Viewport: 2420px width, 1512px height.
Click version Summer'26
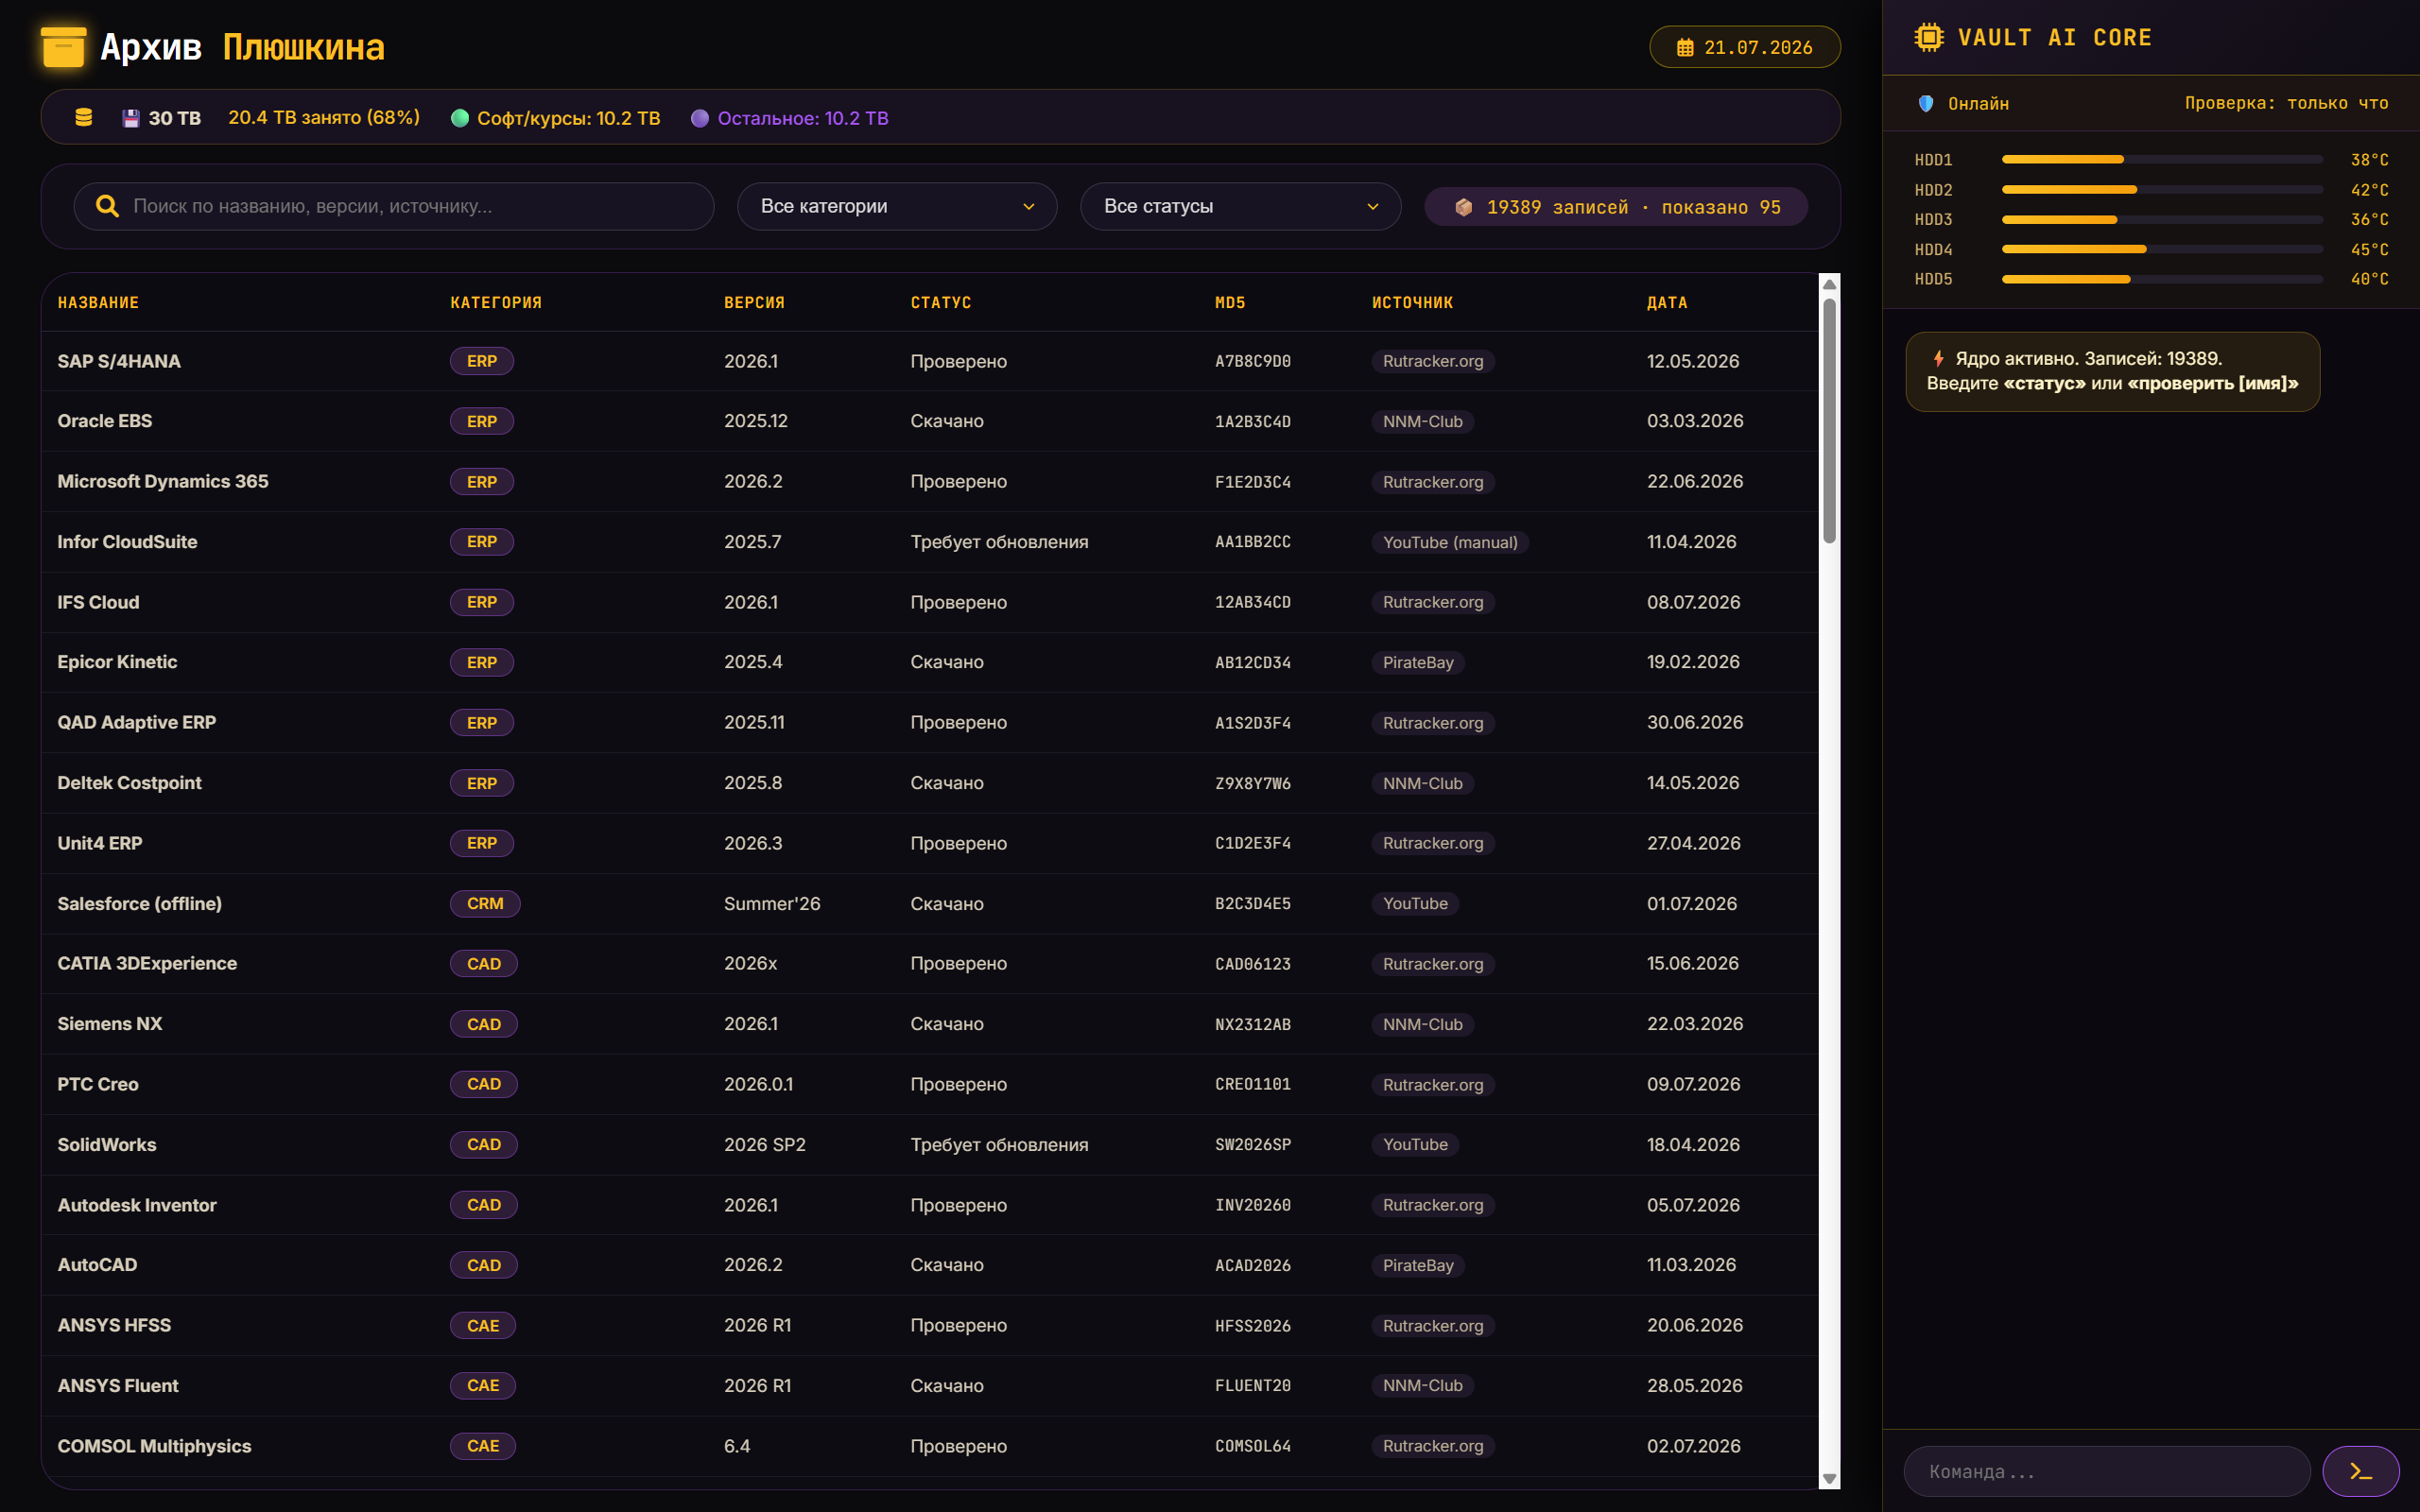point(772,903)
